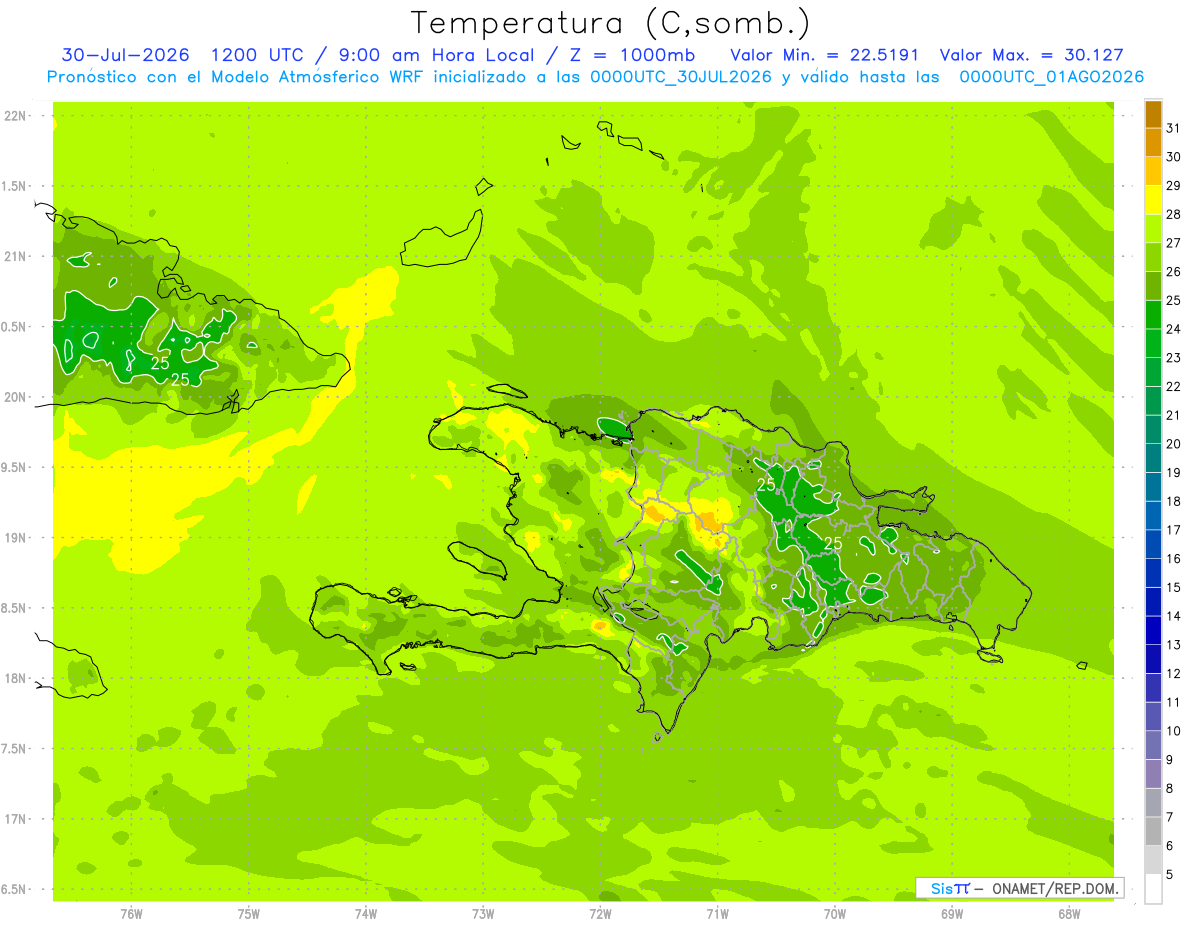This screenshot has width=1200, height=927.
Task: Pick the dark blue swatch between 12 and 13
Action: click(x=1153, y=659)
